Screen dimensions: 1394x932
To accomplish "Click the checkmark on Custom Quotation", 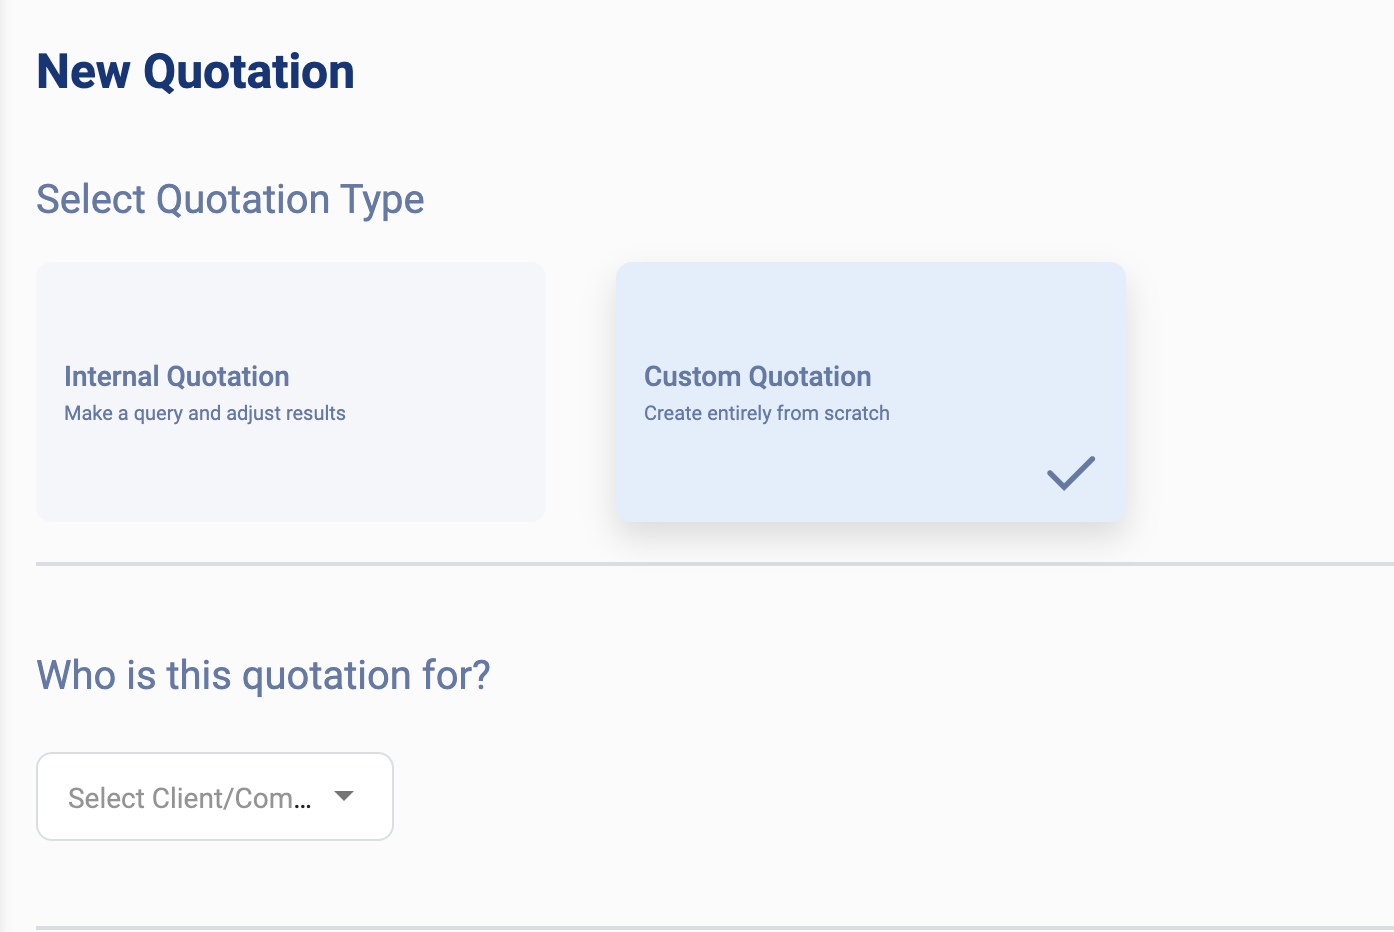I will [x=1070, y=473].
